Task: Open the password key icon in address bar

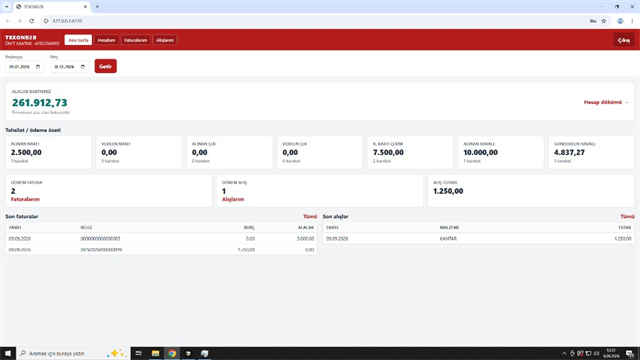Action: pyautogui.click(x=593, y=21)
